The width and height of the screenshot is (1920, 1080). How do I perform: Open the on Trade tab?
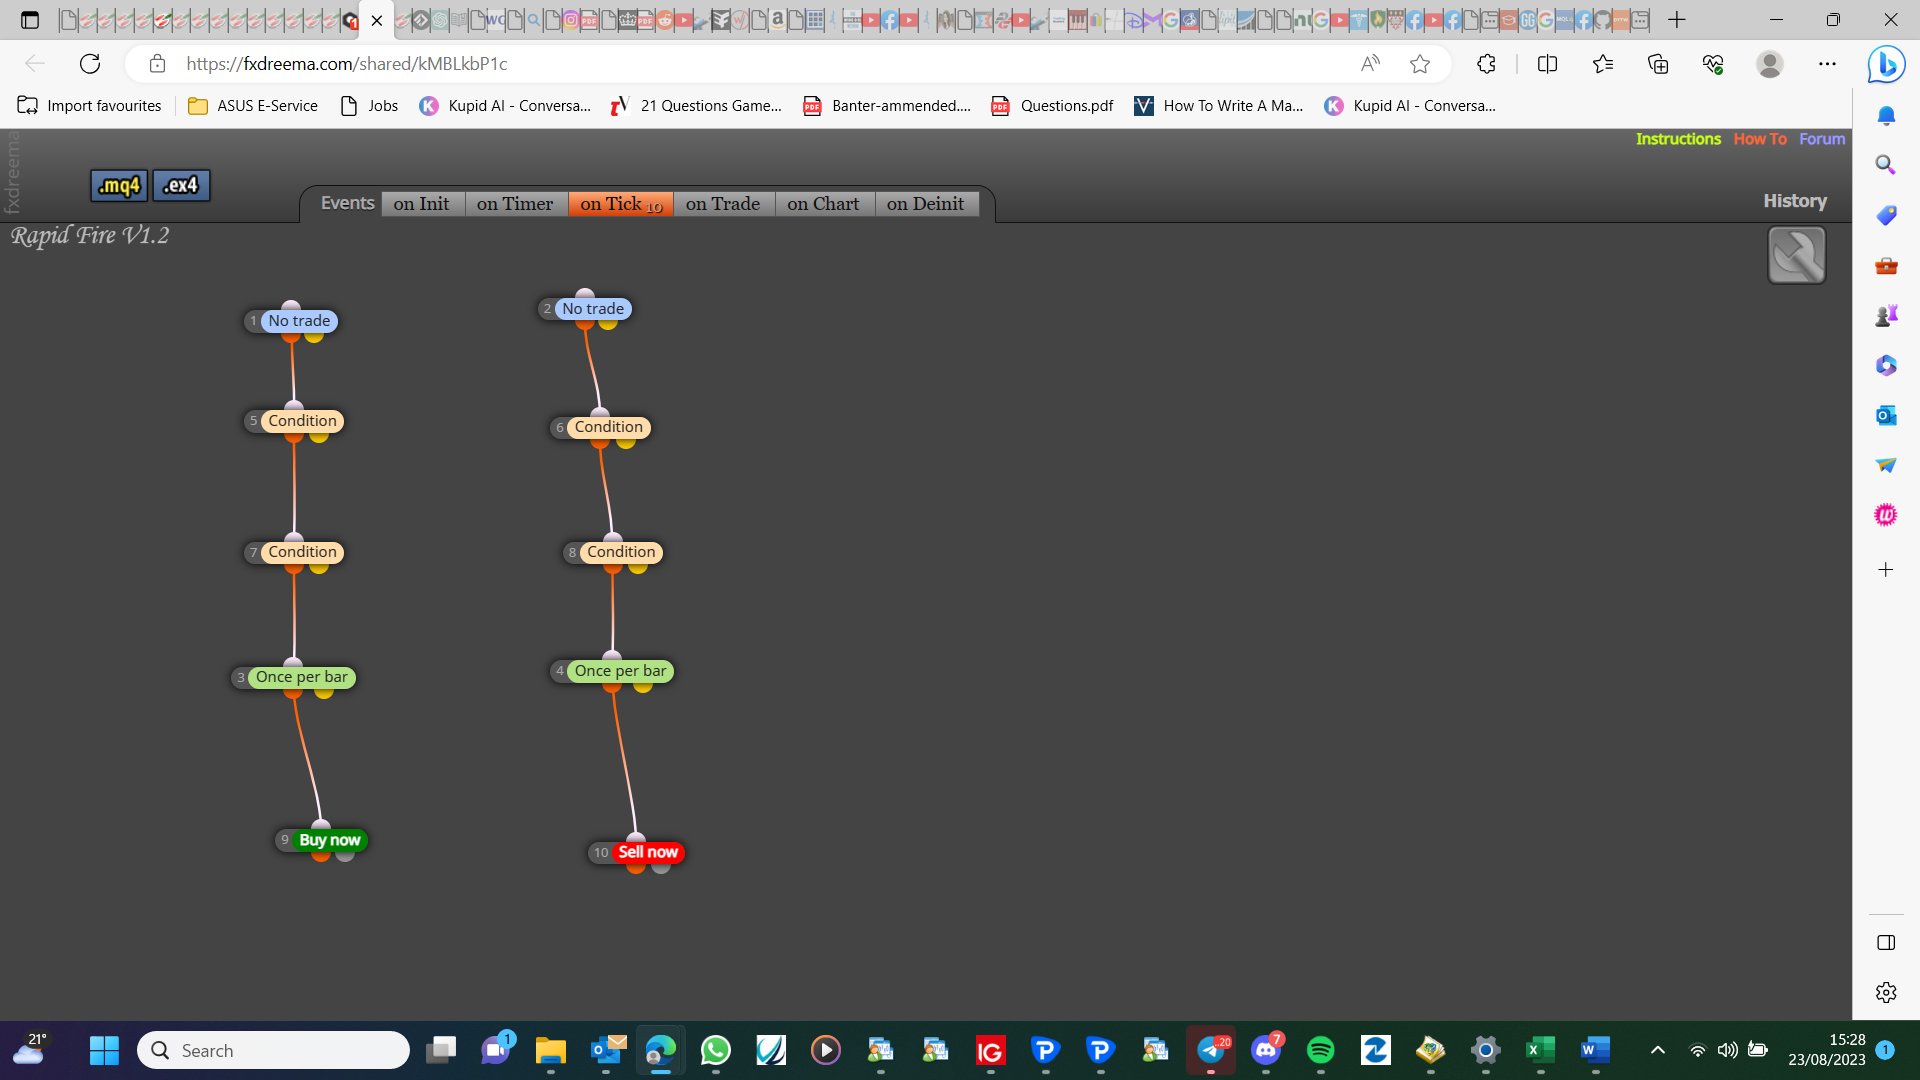[723, 204]
